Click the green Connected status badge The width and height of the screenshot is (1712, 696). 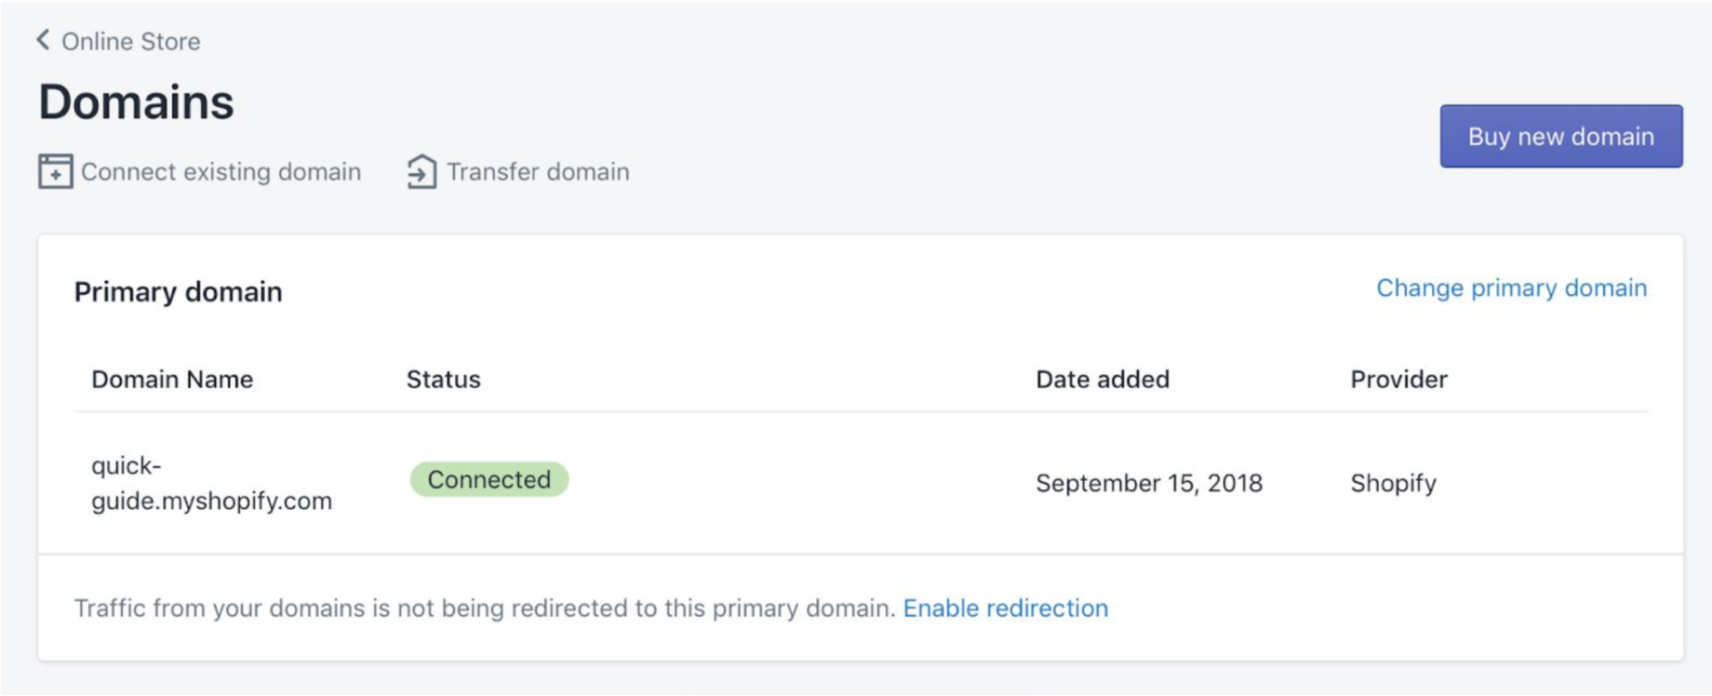tap(488, 479)
